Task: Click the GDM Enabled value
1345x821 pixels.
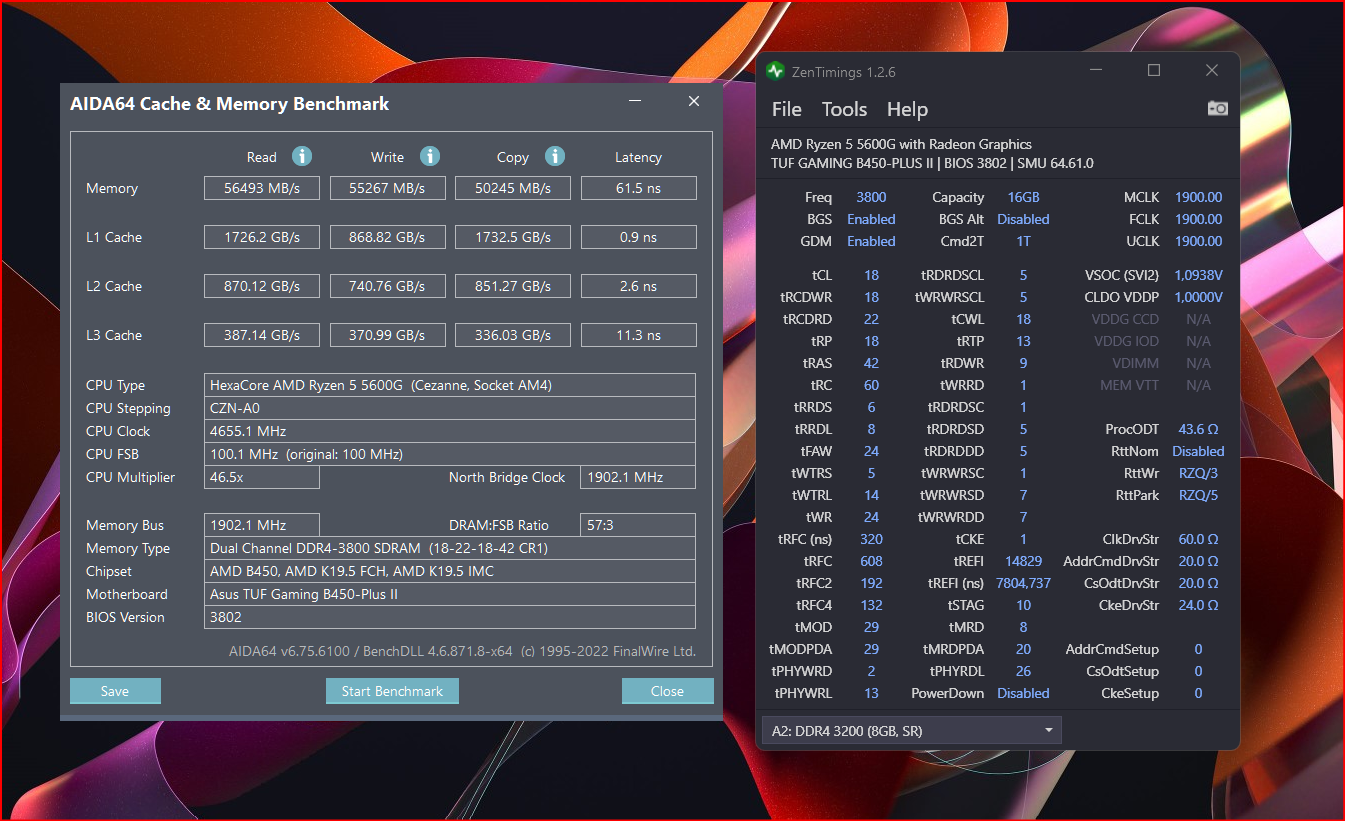Action: point(871,241)
